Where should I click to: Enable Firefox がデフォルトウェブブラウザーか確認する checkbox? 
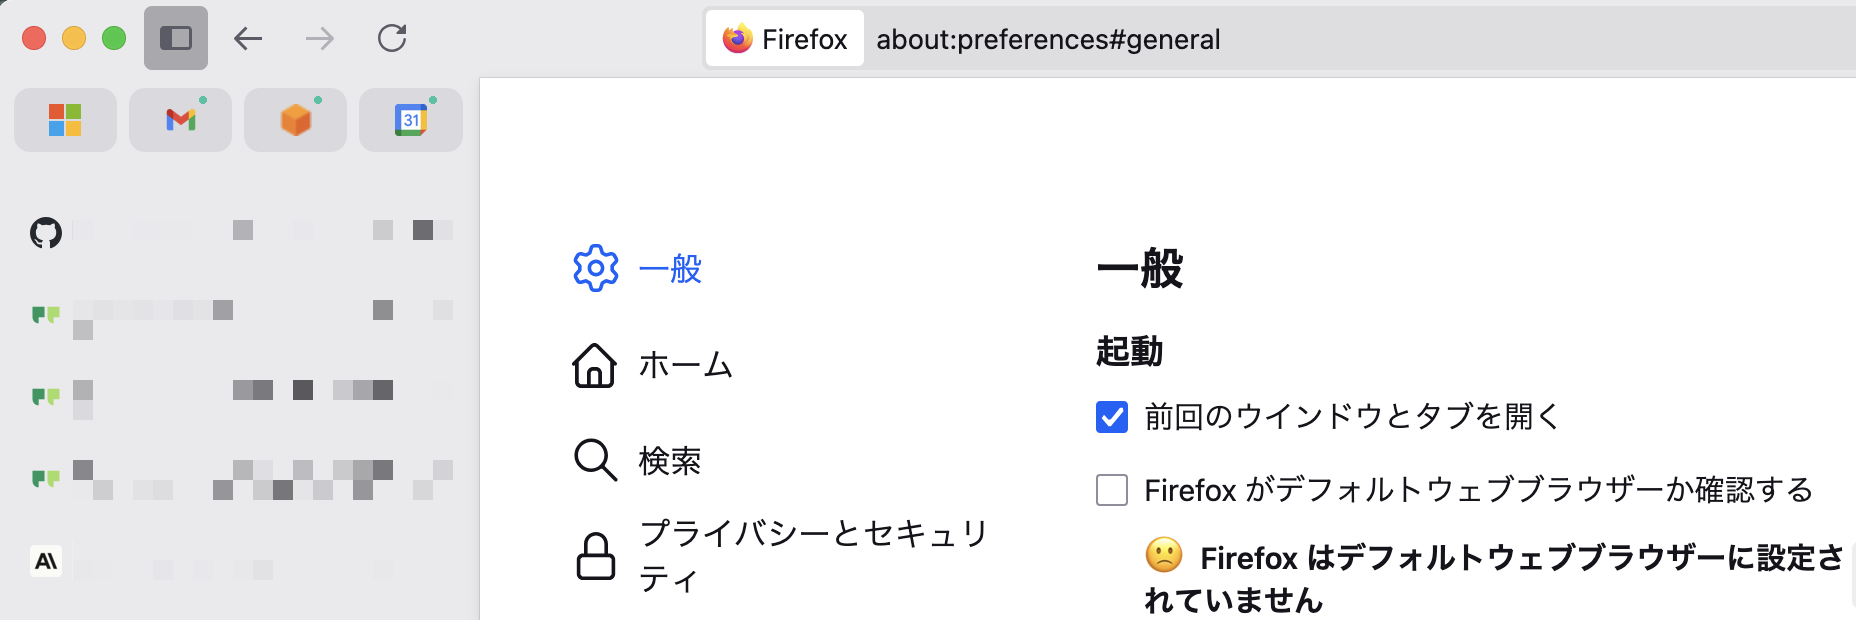point(1112,490)
